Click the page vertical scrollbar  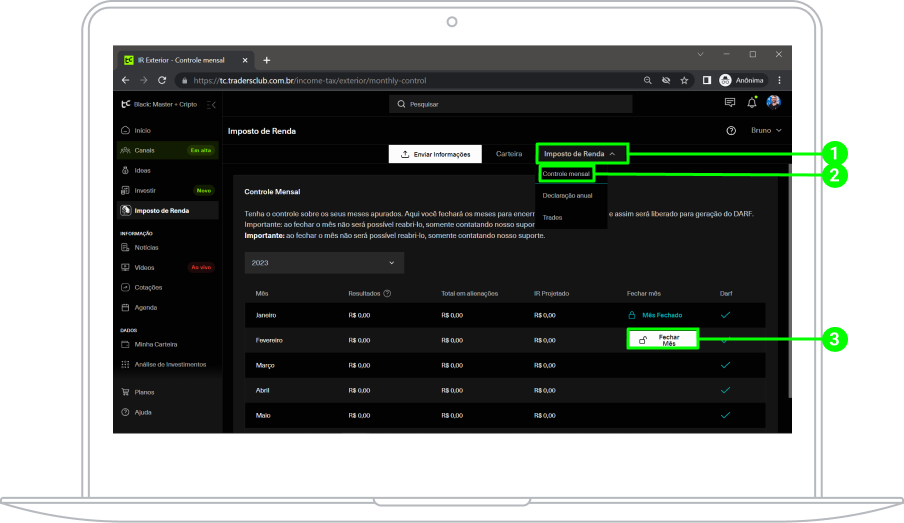tap(789, 281)
